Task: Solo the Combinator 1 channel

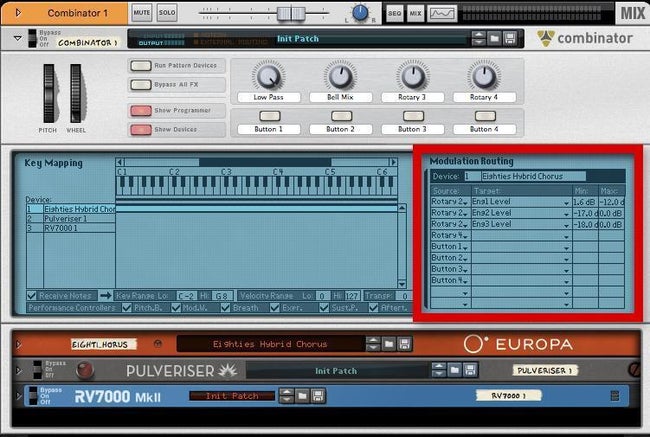Action: coord(167,13)
